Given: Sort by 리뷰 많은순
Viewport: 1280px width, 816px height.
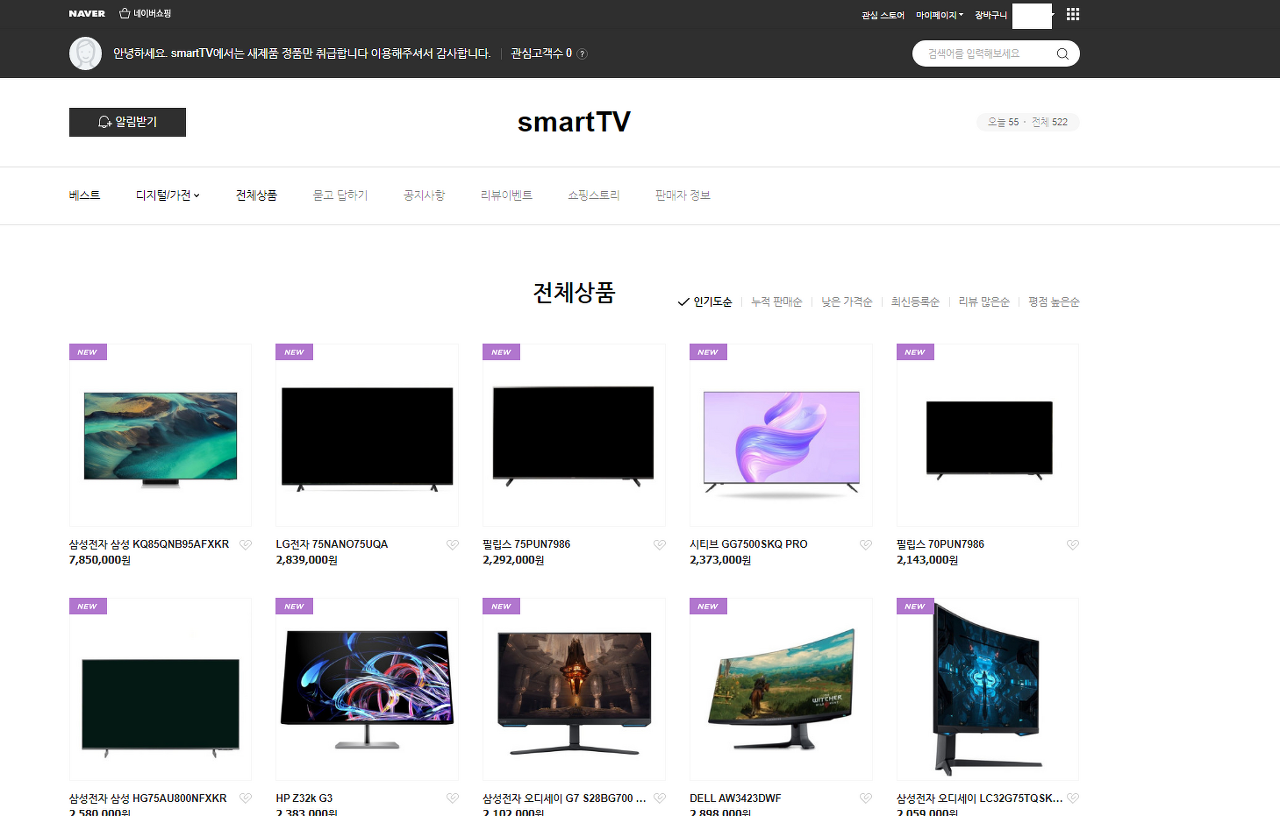Looking at the screenshot, I should tap(984, 302).
